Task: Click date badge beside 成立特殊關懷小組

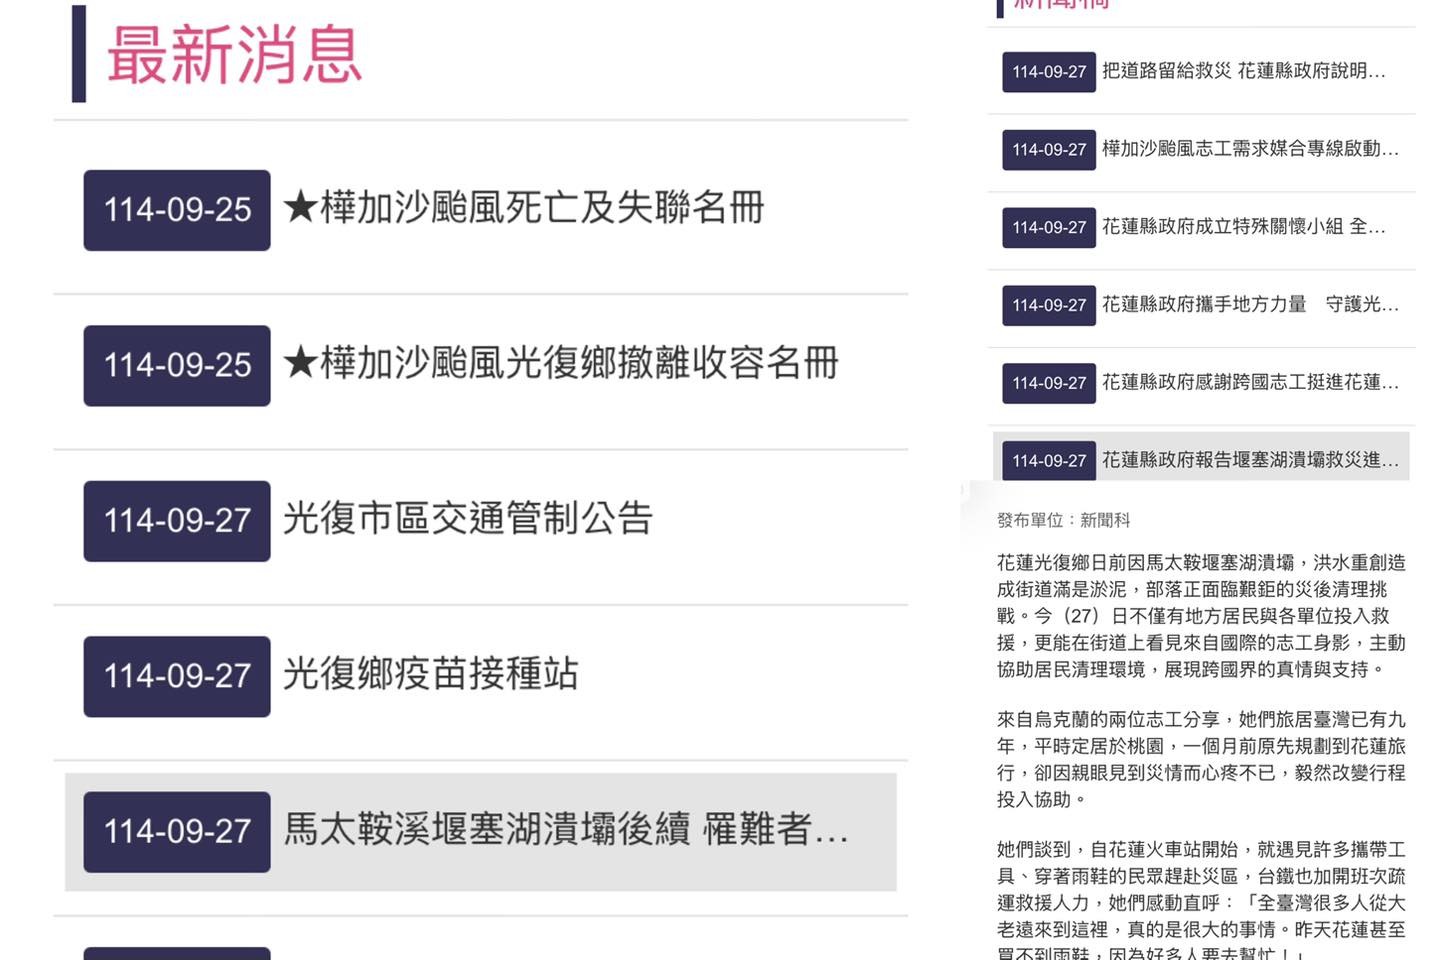Action: pos(1049,228)
